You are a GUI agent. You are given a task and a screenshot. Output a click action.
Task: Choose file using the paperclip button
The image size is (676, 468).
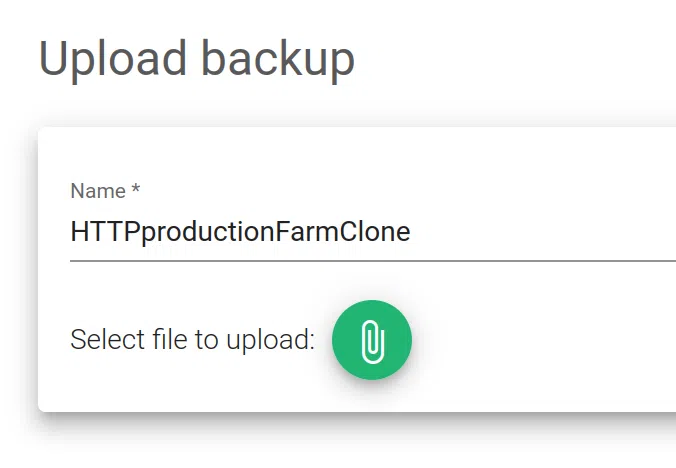click(371, 340)
